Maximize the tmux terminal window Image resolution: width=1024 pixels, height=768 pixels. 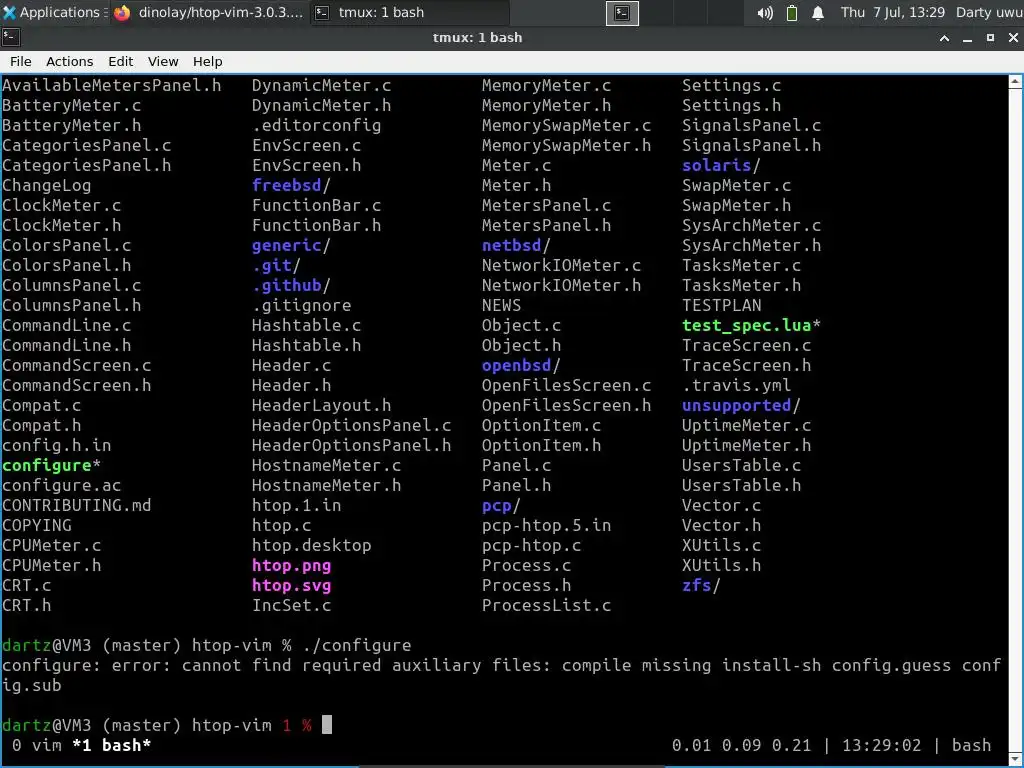pos(990,38)
